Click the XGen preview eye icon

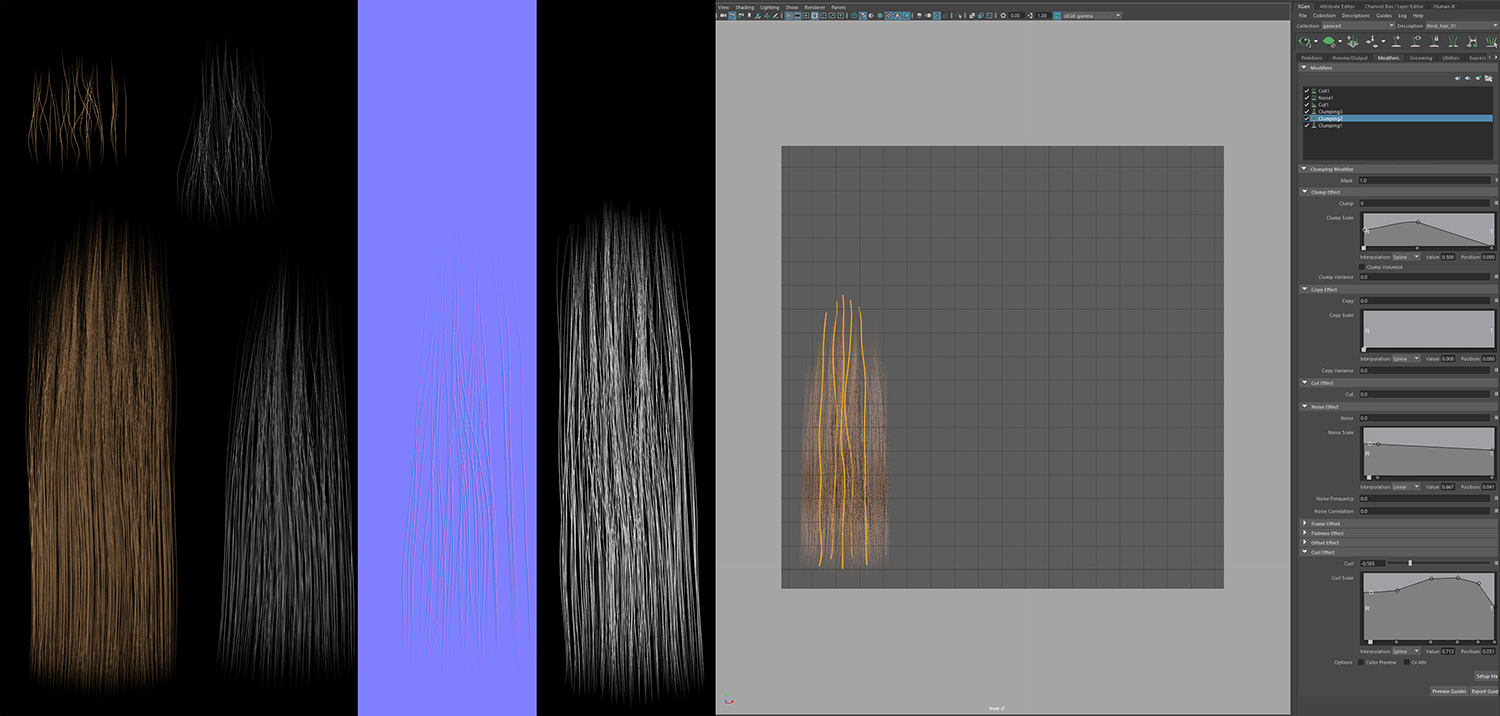(x=1305, y=41)
